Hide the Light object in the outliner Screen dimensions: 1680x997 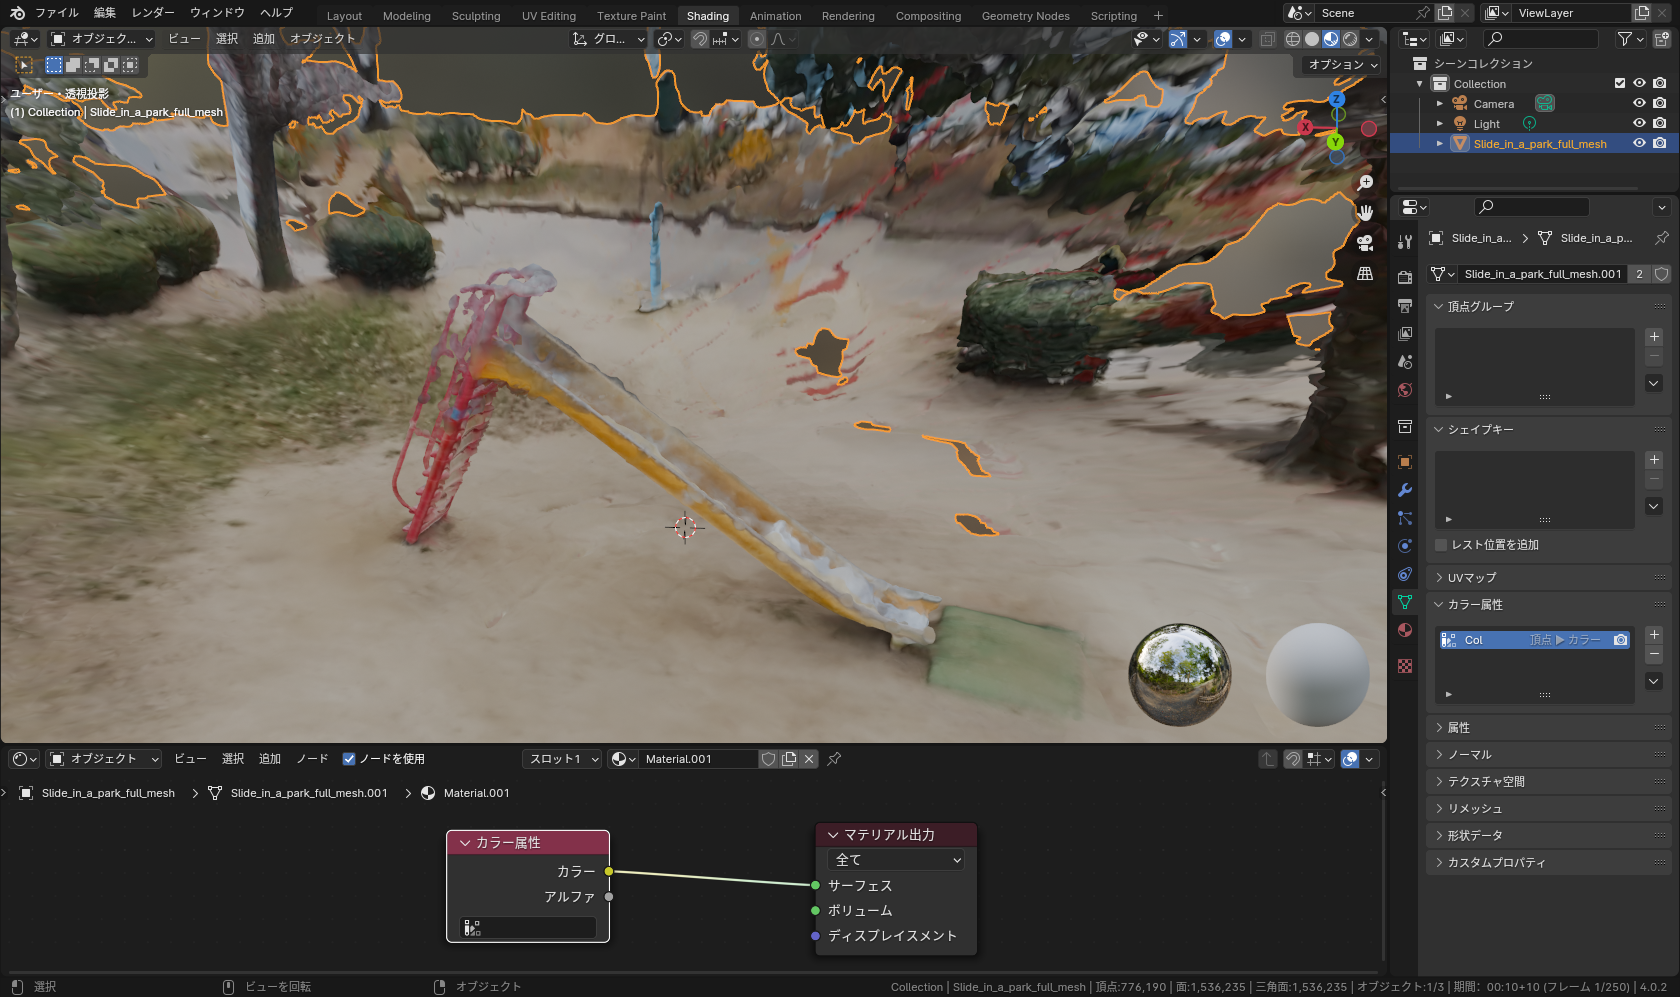click(x=1639, y=123)
